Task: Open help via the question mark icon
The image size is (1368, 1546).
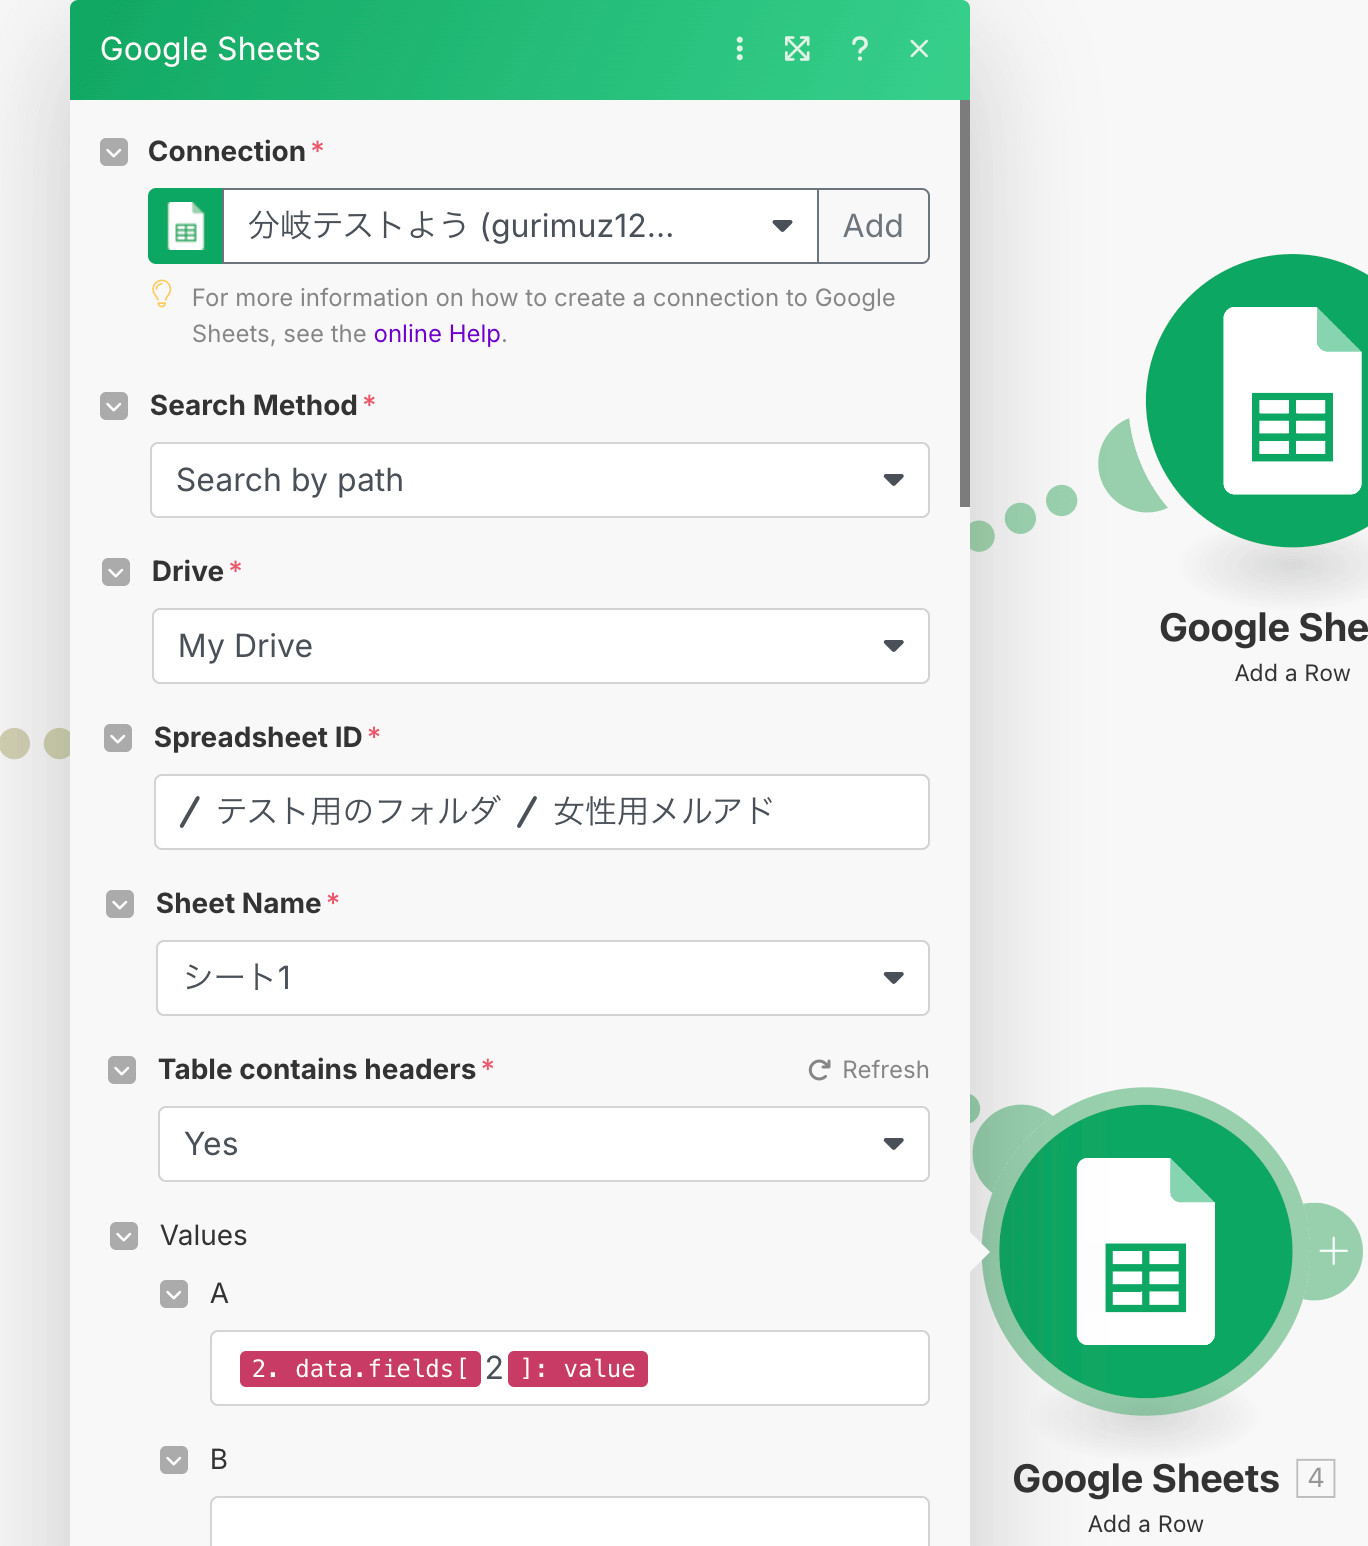Action: tap(859, 49)
